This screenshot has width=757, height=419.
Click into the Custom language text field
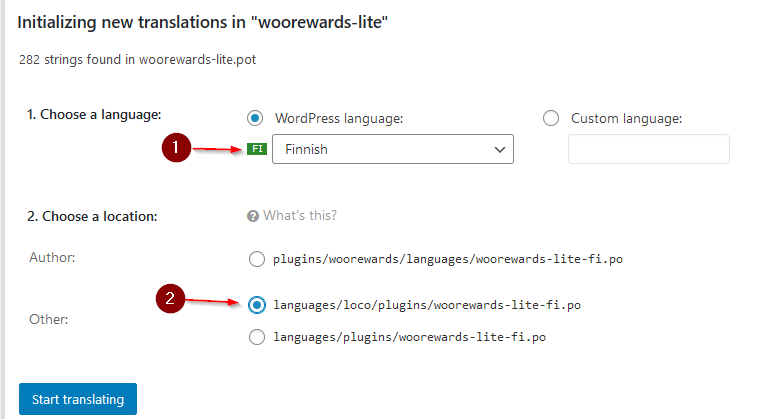[648, 149]
